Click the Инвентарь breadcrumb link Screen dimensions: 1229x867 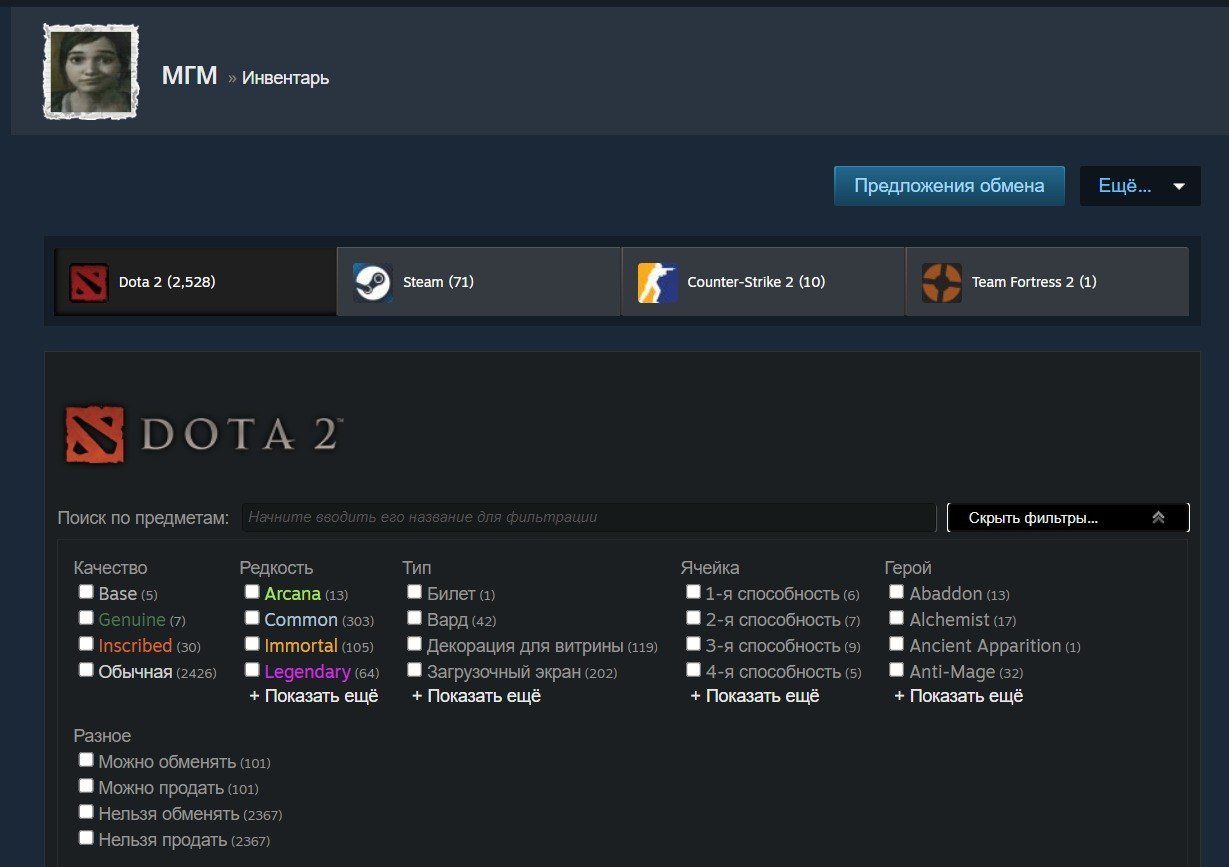coord(286,78)
